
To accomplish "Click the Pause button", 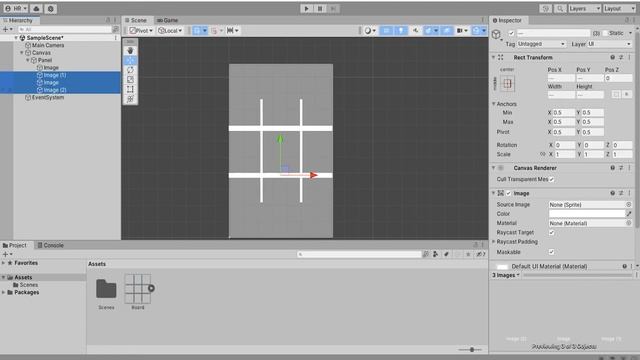I will [x=320, y=9].
